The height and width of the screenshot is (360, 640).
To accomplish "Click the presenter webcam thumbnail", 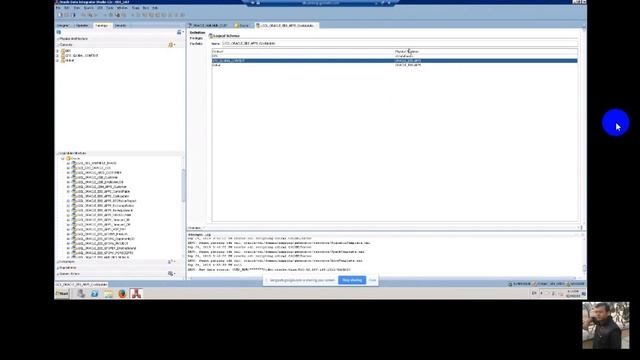I will click(606, 325).
